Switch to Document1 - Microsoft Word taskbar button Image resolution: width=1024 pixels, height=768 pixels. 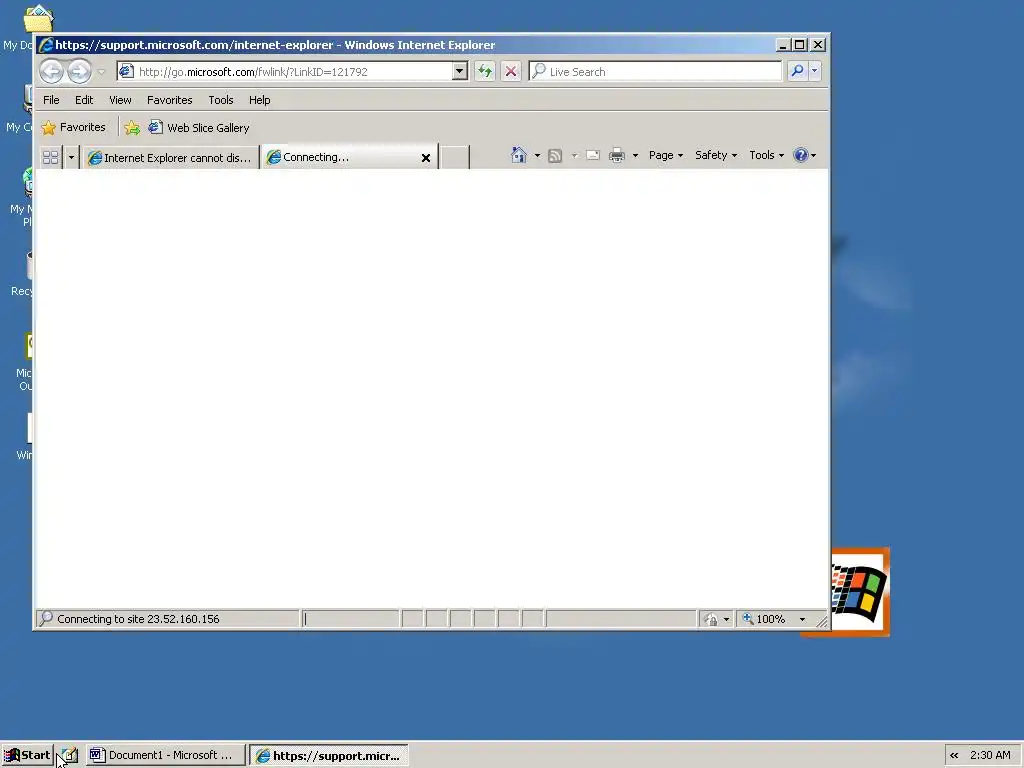[166, 755]
